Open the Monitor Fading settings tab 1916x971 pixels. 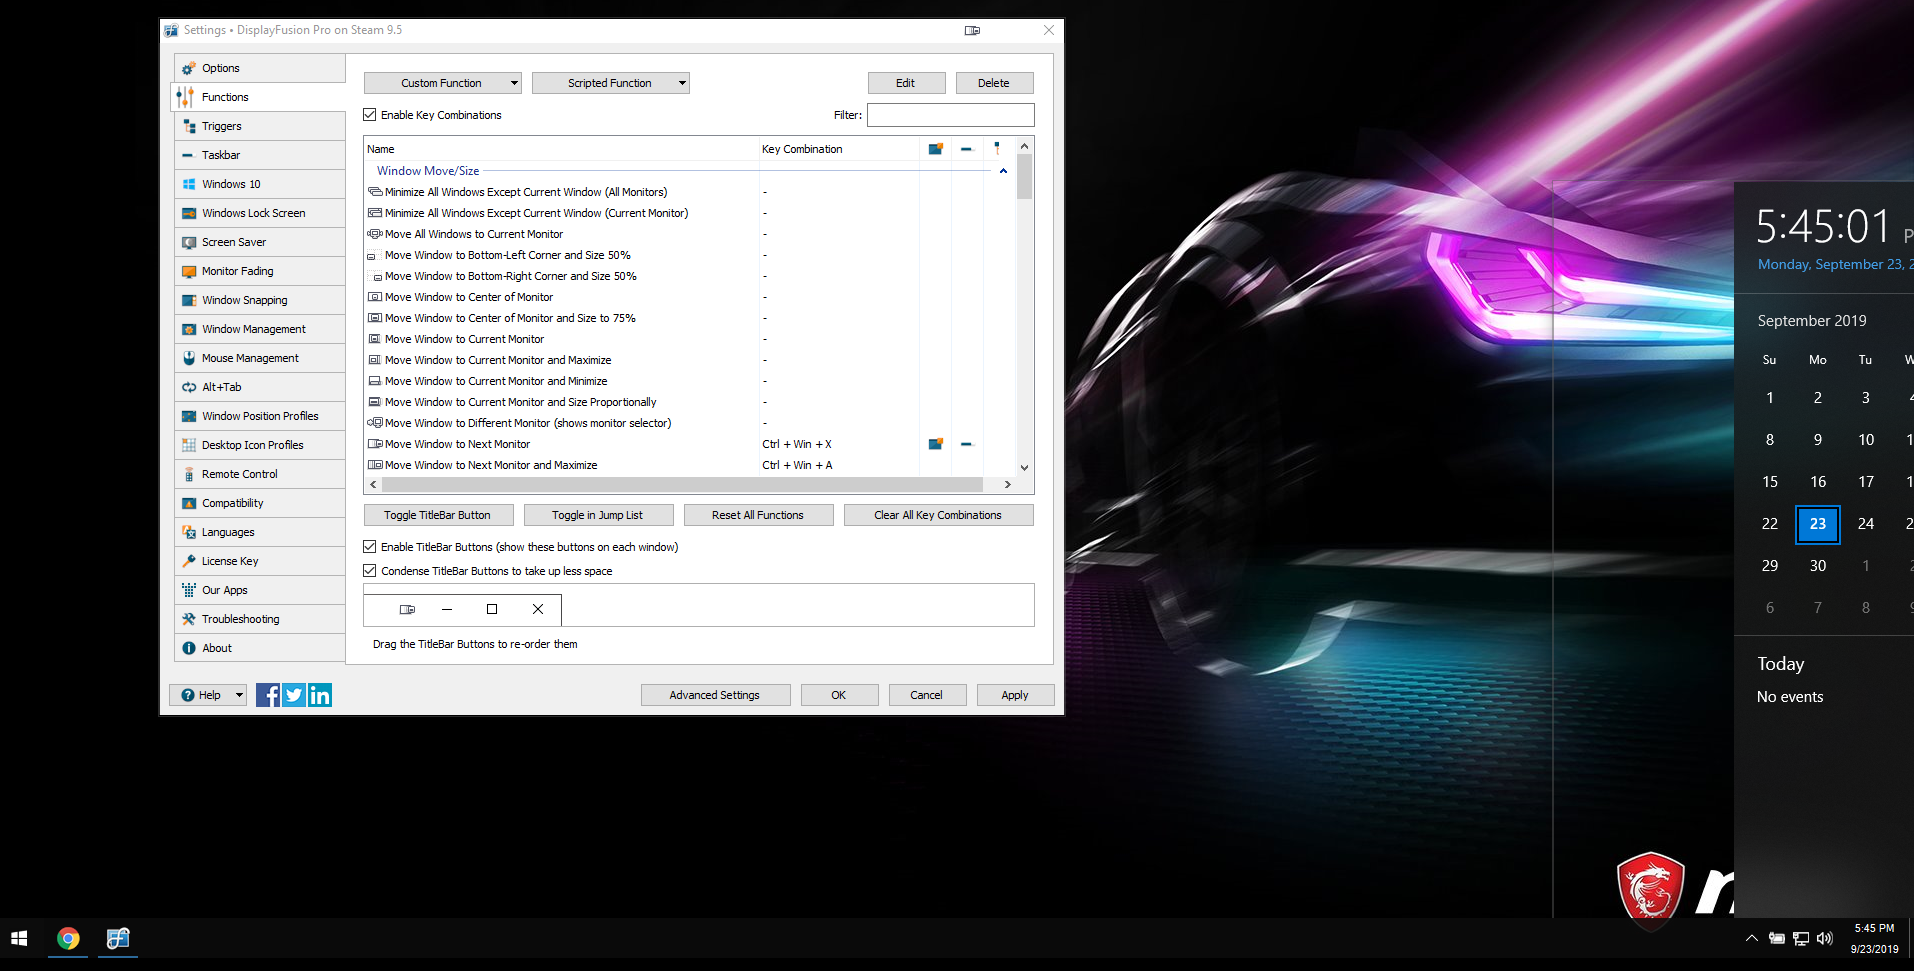pos(237,271)
